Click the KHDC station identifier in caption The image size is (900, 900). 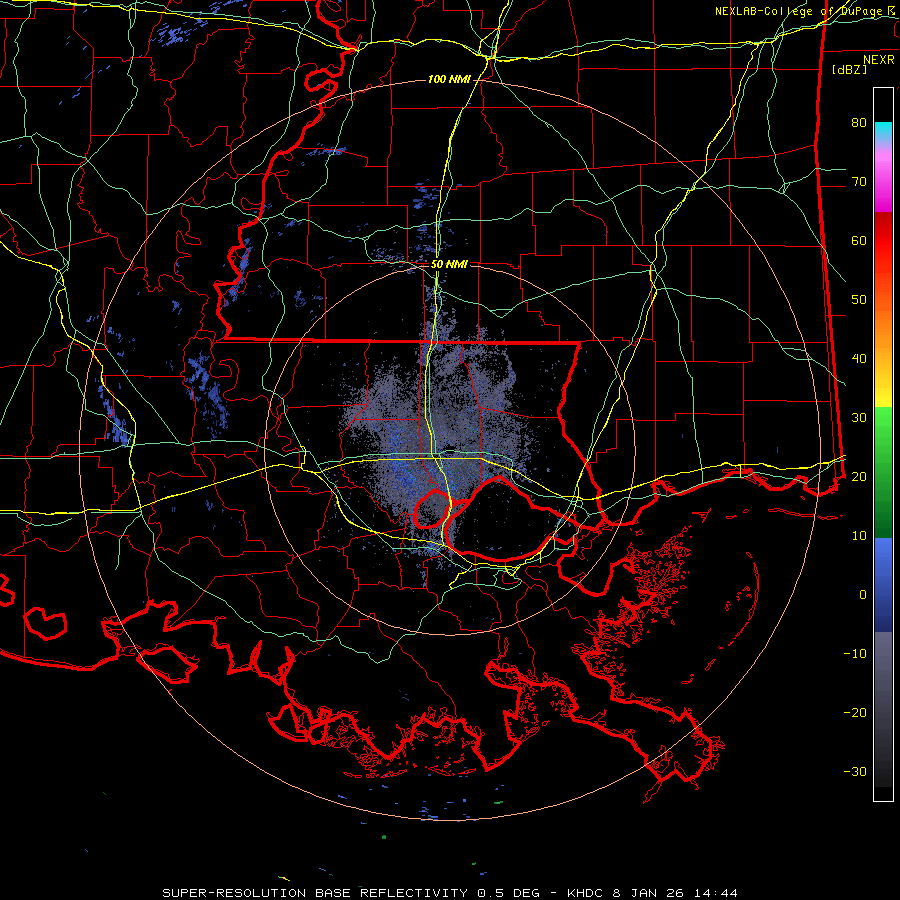click(584, 893)
